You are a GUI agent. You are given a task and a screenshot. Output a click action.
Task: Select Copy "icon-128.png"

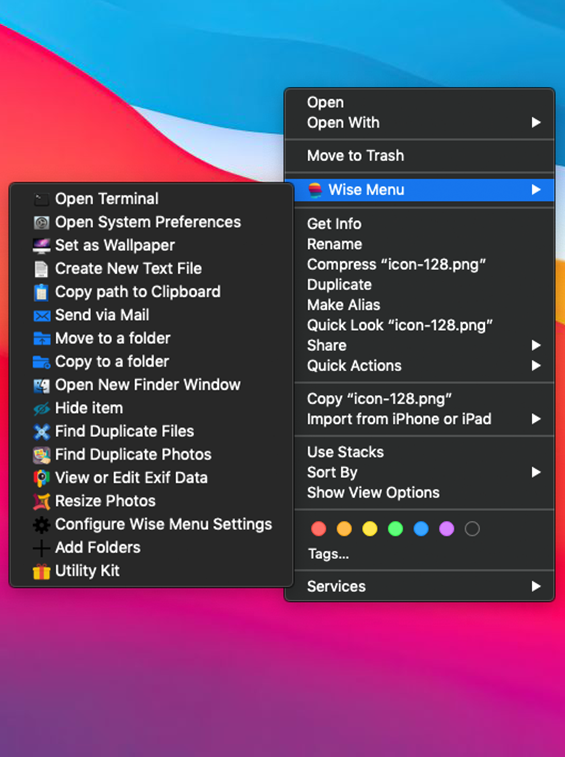click(x=419, y=398)
